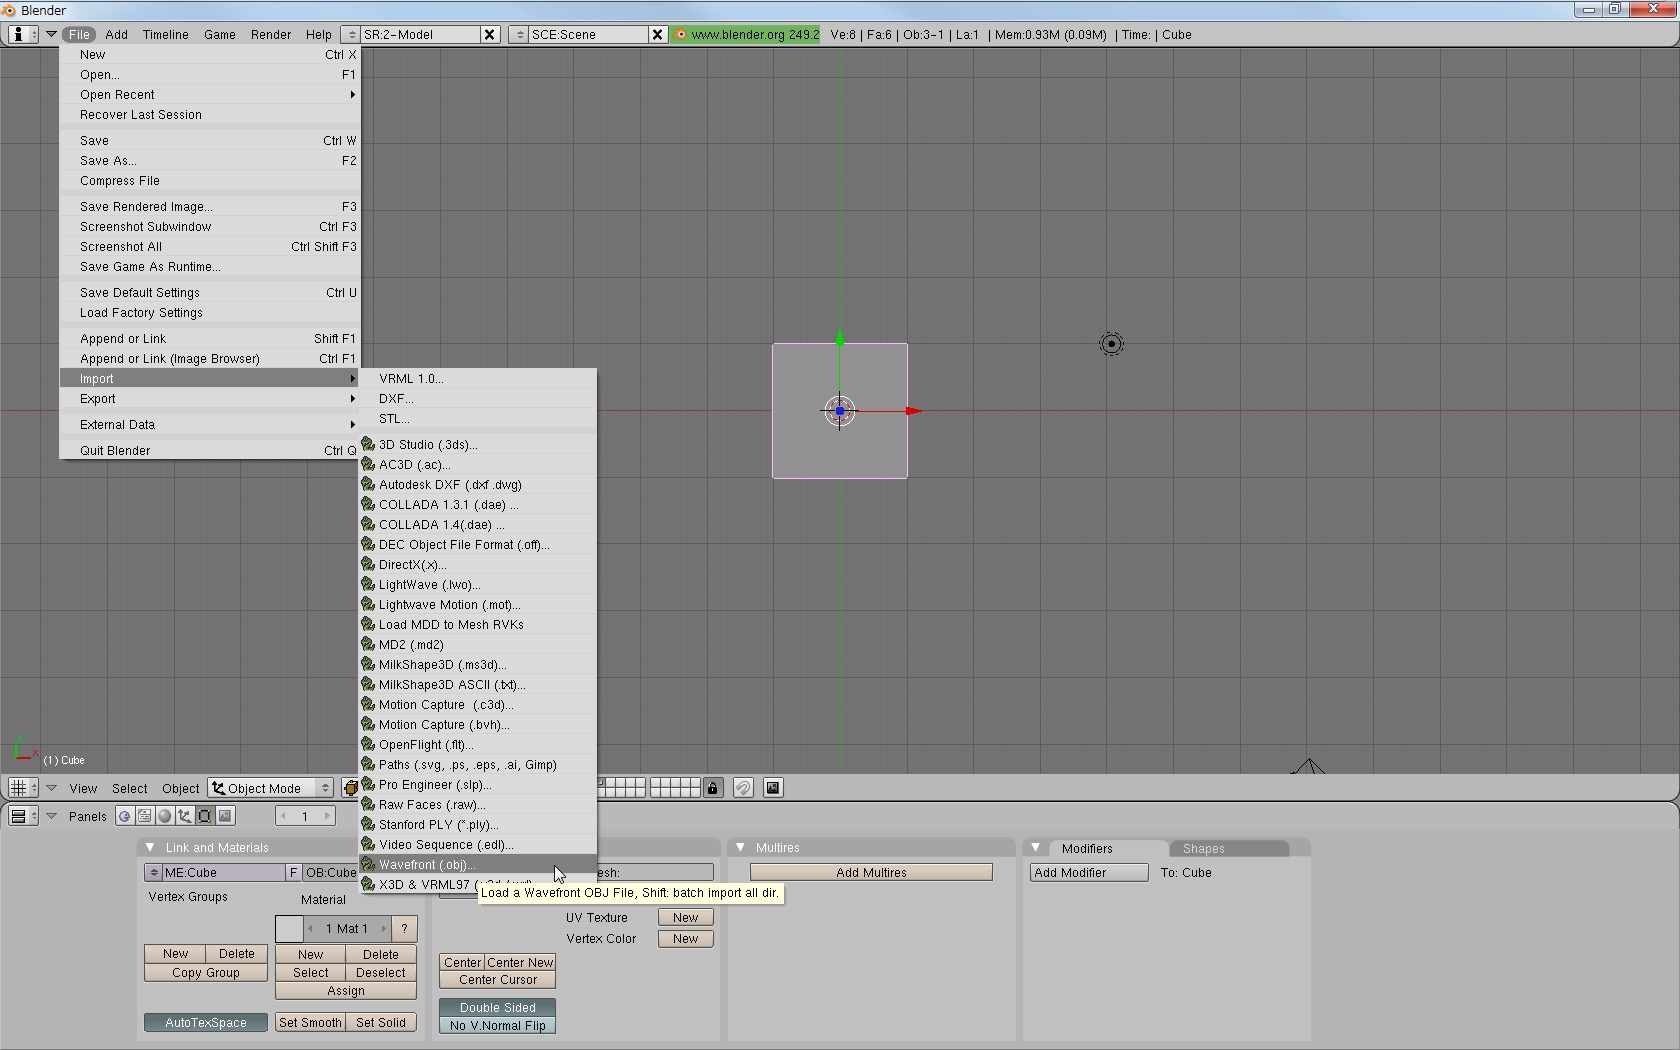Click the Add Modifier button
This screenshot has width=1680, height=1050.
click(x=1088, y=873)
